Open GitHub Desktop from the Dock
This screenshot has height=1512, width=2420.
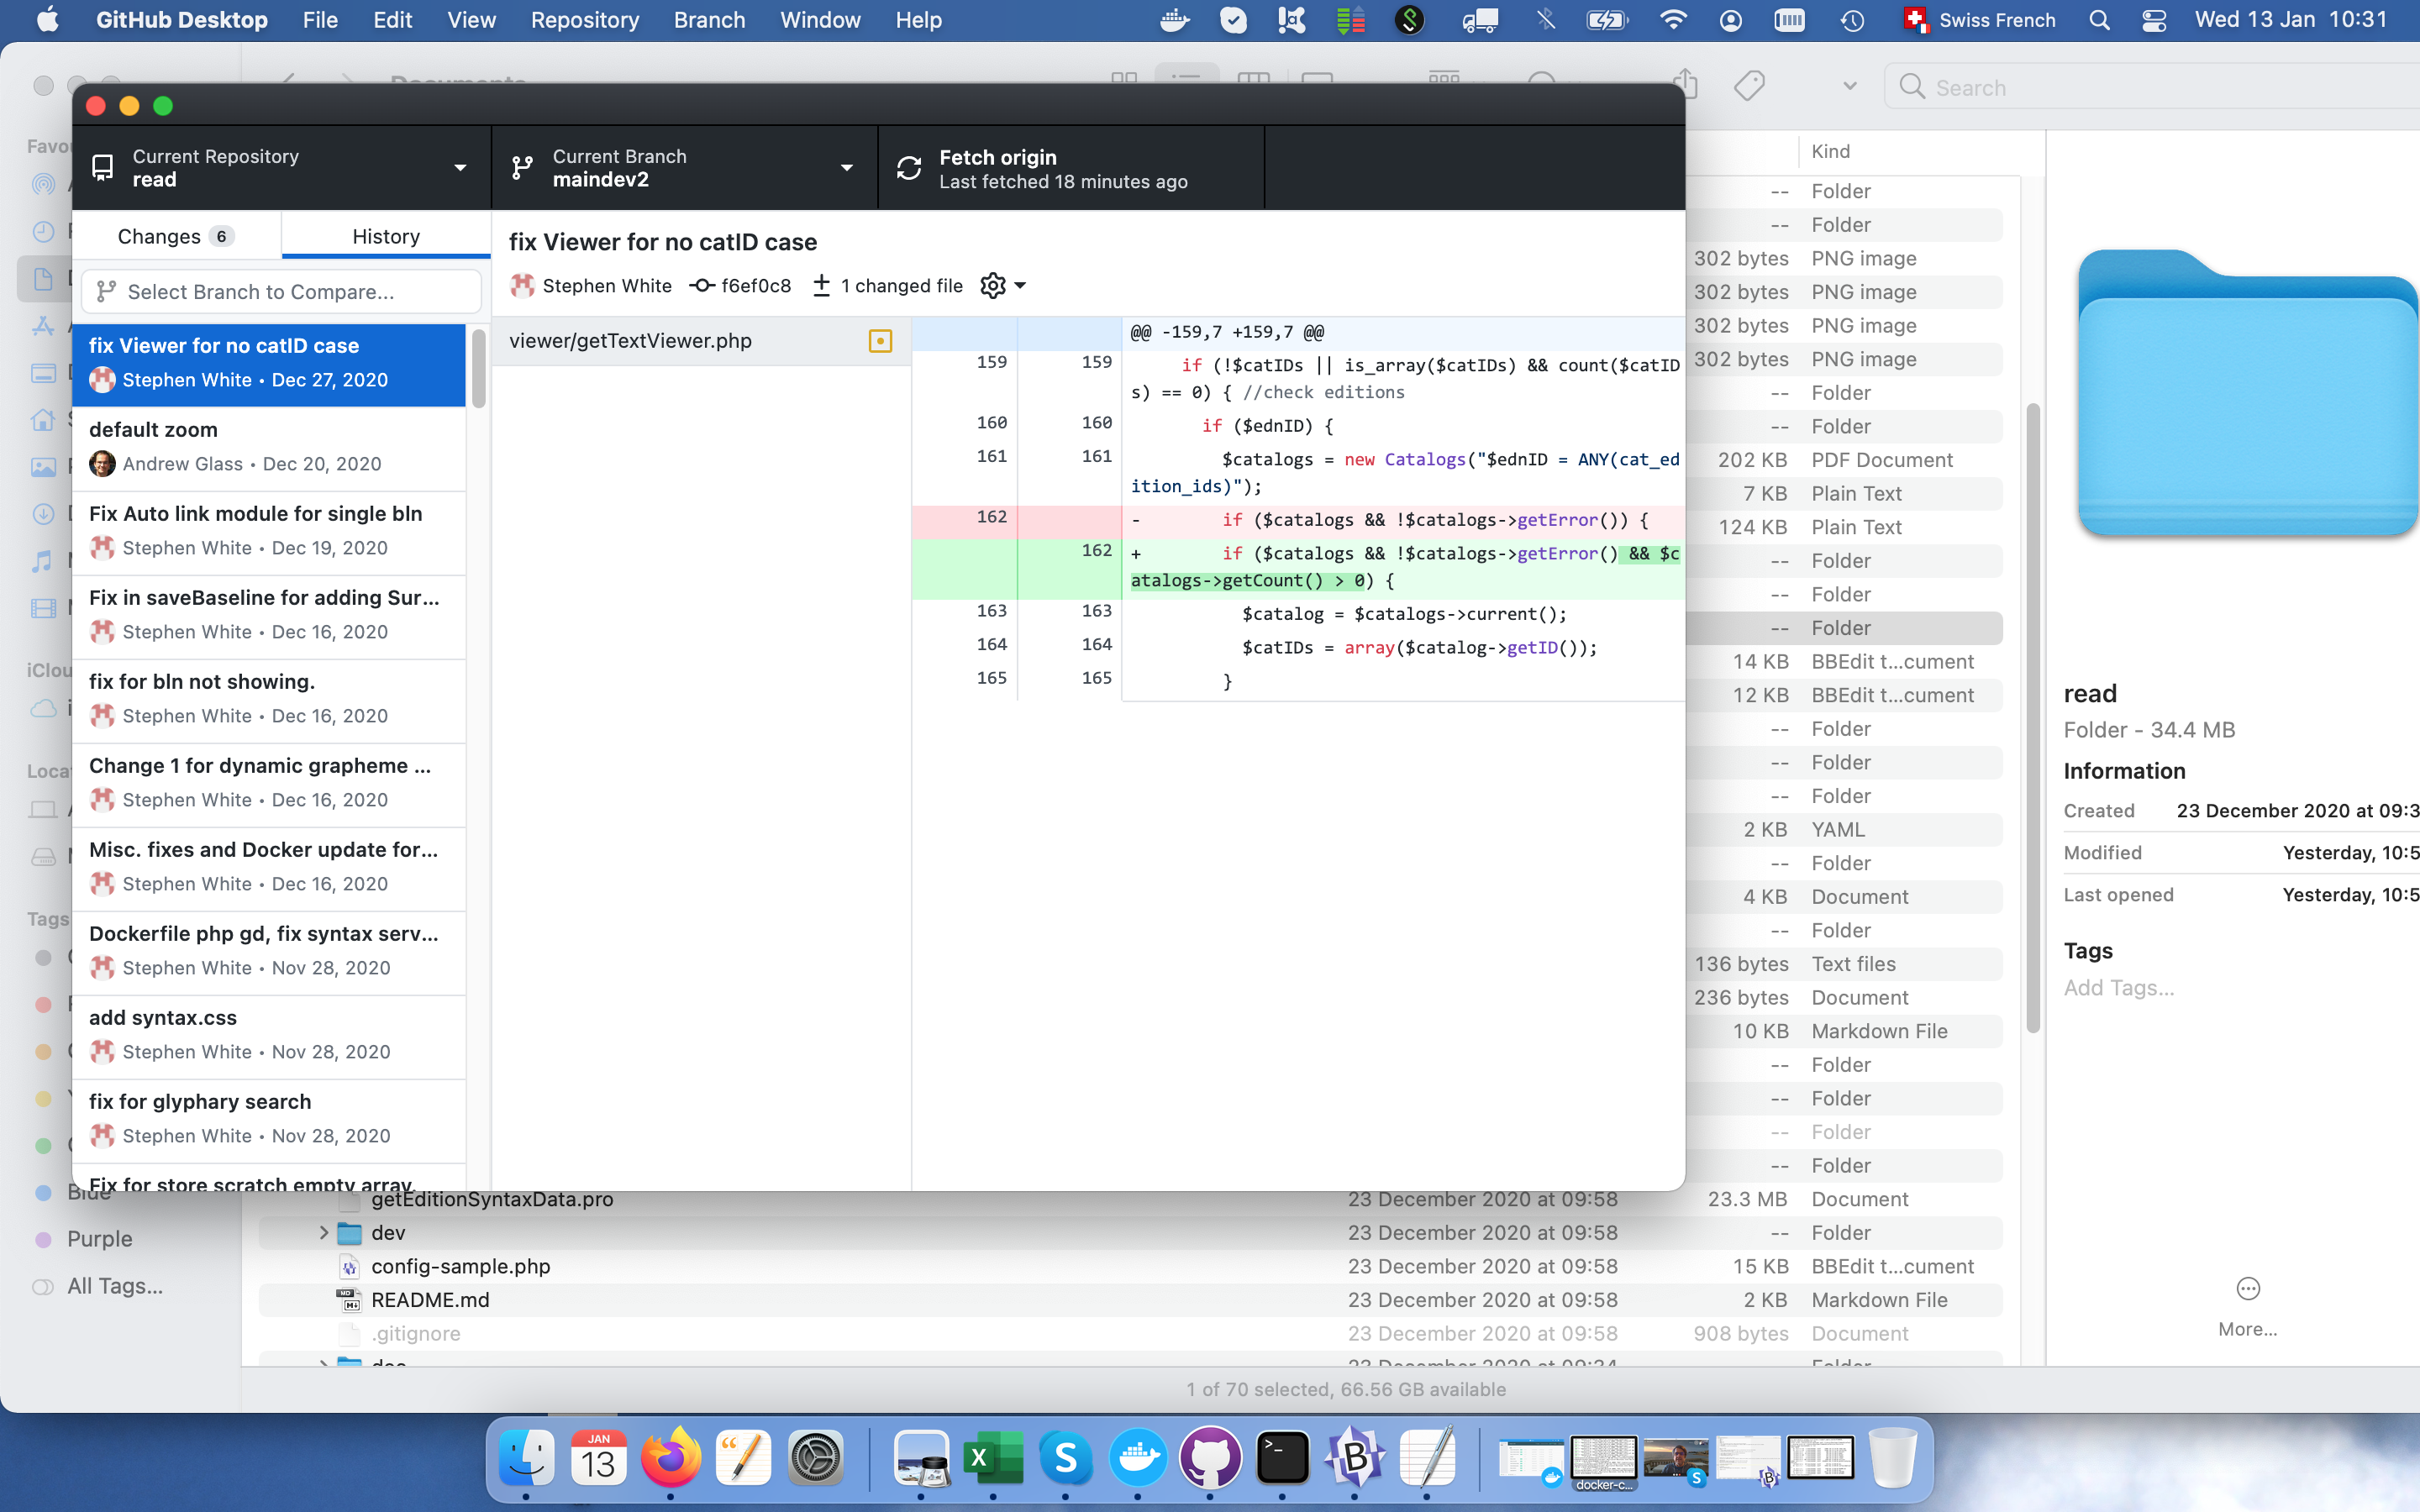pos(1210,1458)
